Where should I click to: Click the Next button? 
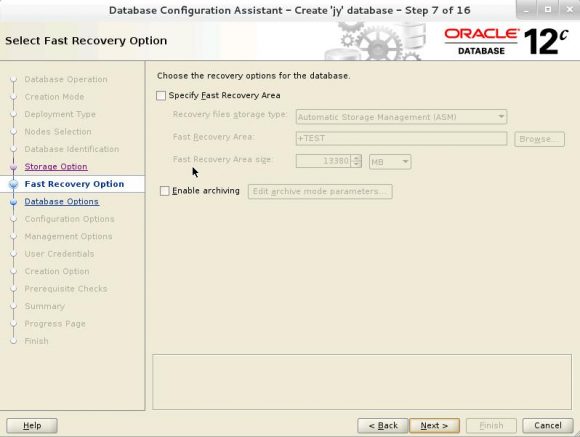(x=434, y=426)
